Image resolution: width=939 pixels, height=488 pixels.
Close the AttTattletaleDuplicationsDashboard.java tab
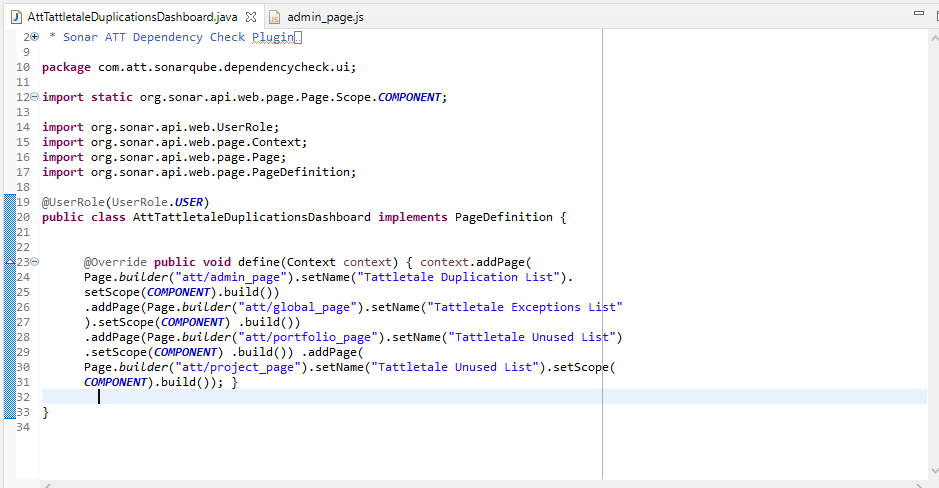(251, 17)
